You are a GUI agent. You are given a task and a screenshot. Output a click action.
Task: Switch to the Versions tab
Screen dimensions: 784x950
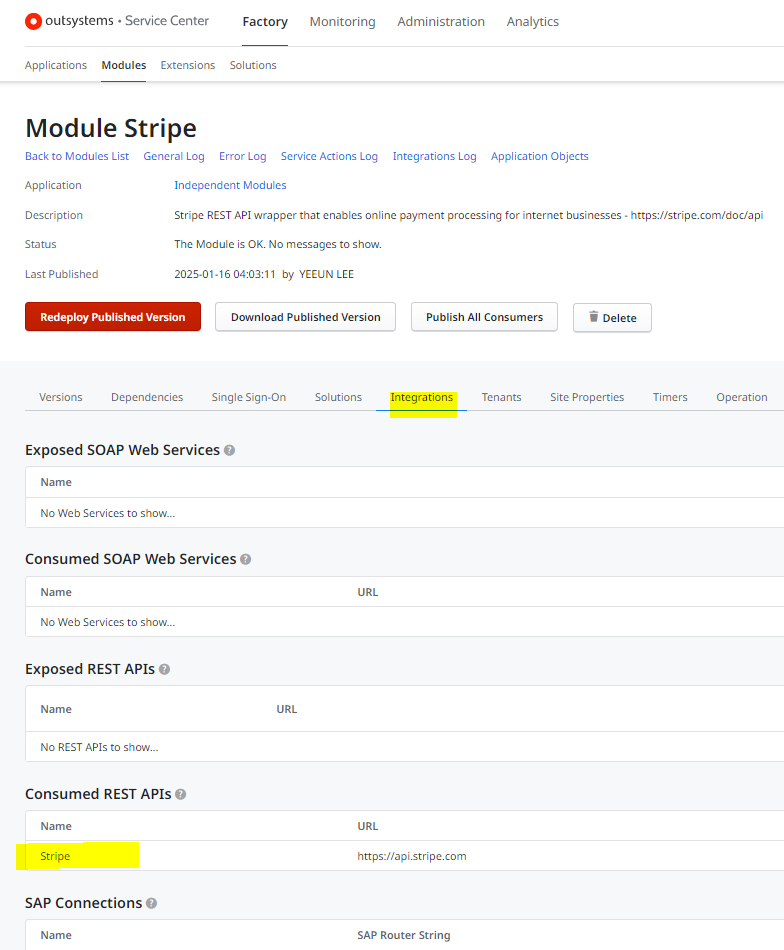pos(61,397)
